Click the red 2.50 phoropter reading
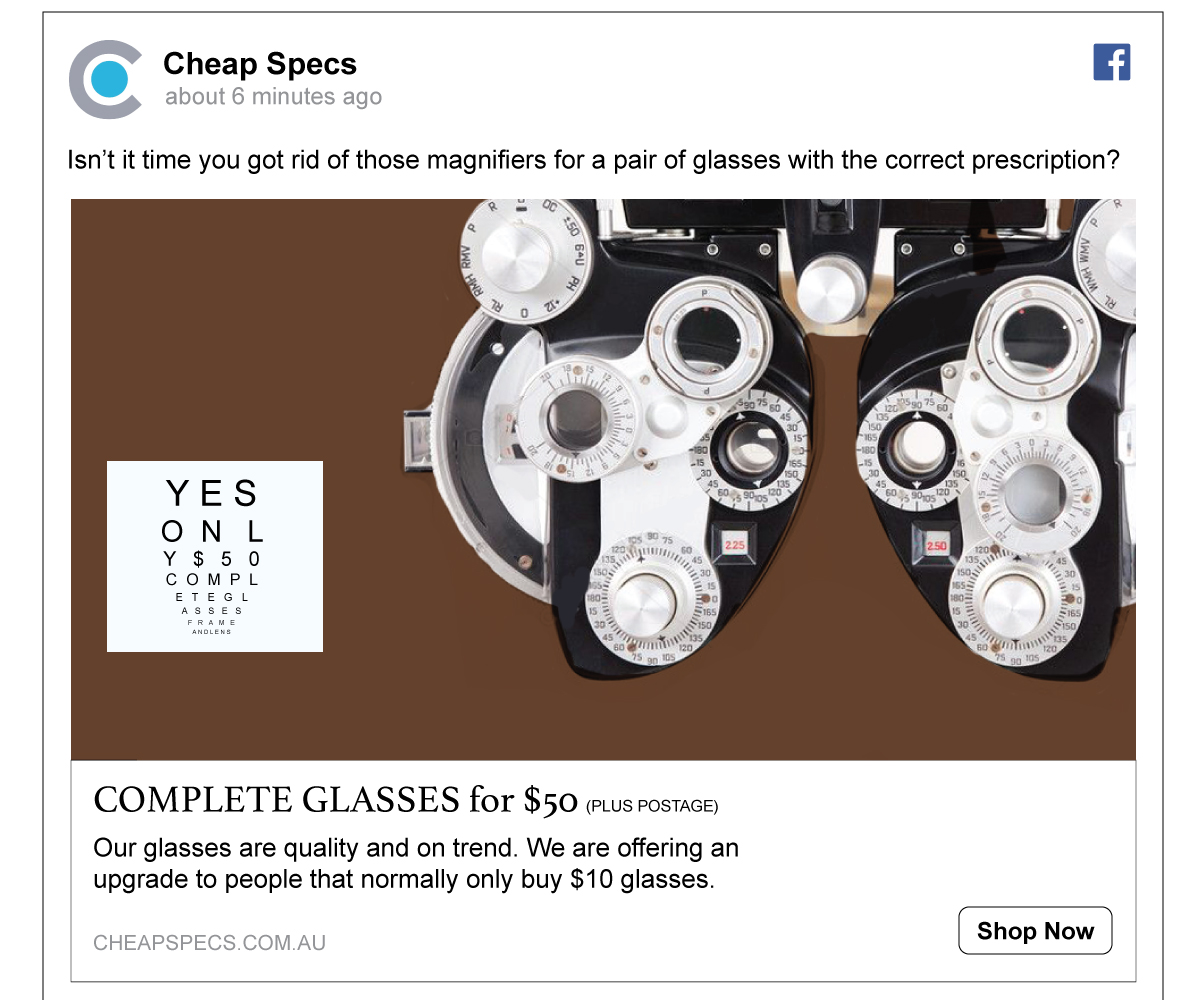This screenshot has height=1000, width=1200. click(936, 547)
